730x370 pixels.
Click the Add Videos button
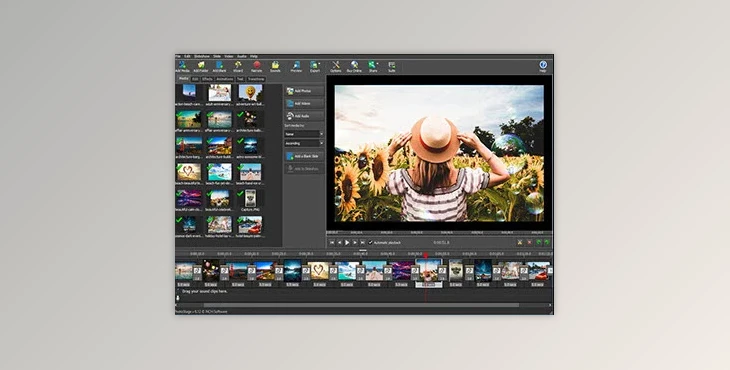[304, 103]
